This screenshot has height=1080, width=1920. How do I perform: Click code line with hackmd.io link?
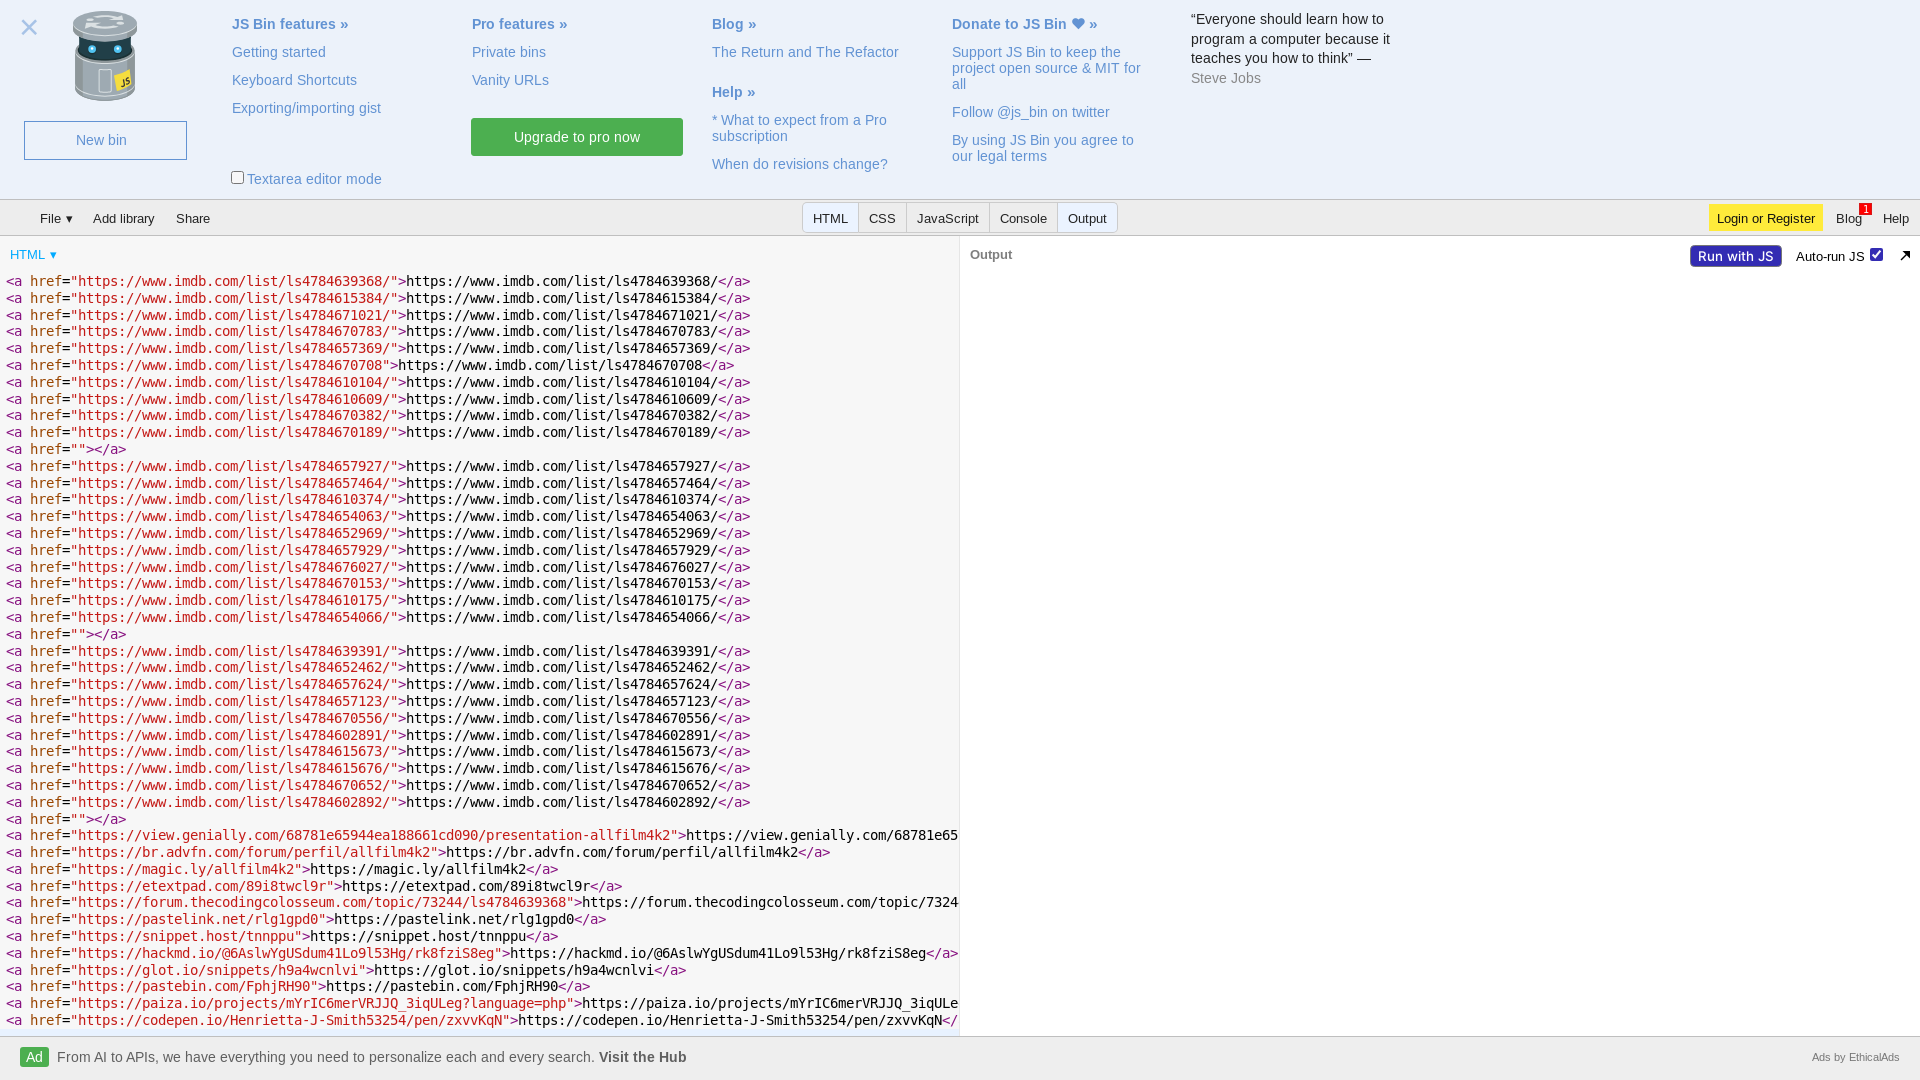482,953
